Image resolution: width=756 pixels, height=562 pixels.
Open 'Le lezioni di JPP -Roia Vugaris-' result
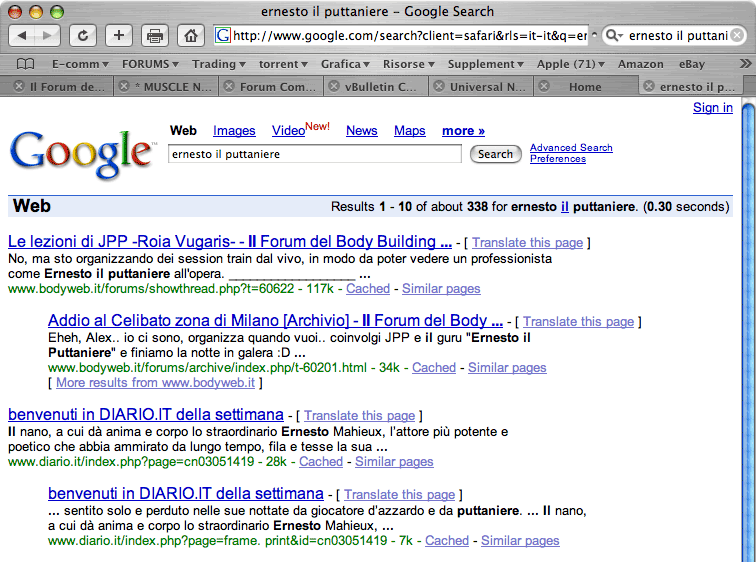point(230,241)
